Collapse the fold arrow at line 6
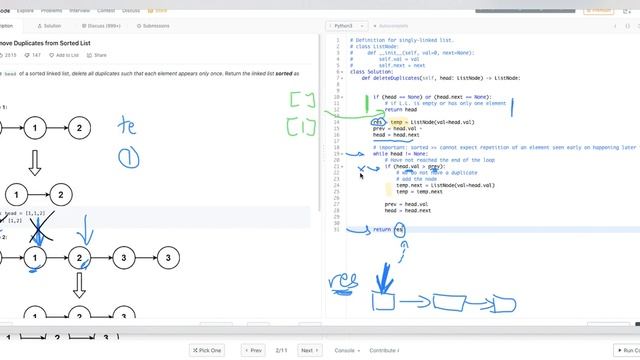Screen dimensions: 640x360 click(342, 72)
